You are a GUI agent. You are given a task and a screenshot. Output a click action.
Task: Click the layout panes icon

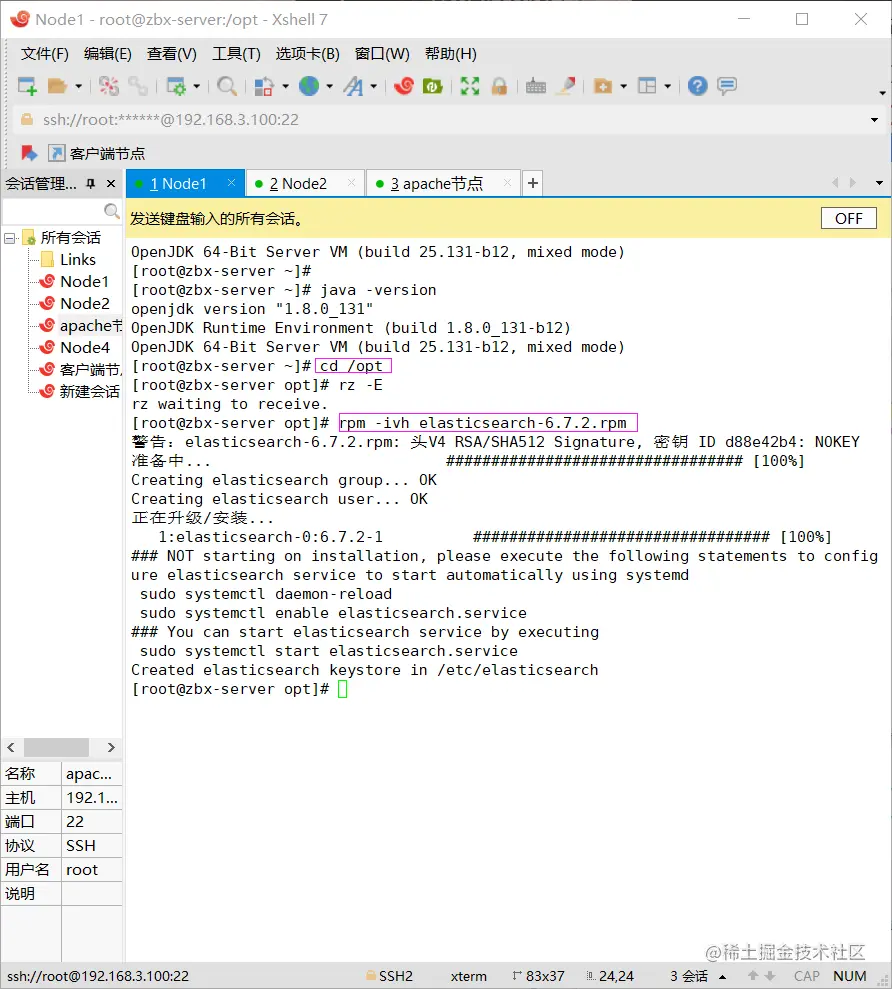647,86
